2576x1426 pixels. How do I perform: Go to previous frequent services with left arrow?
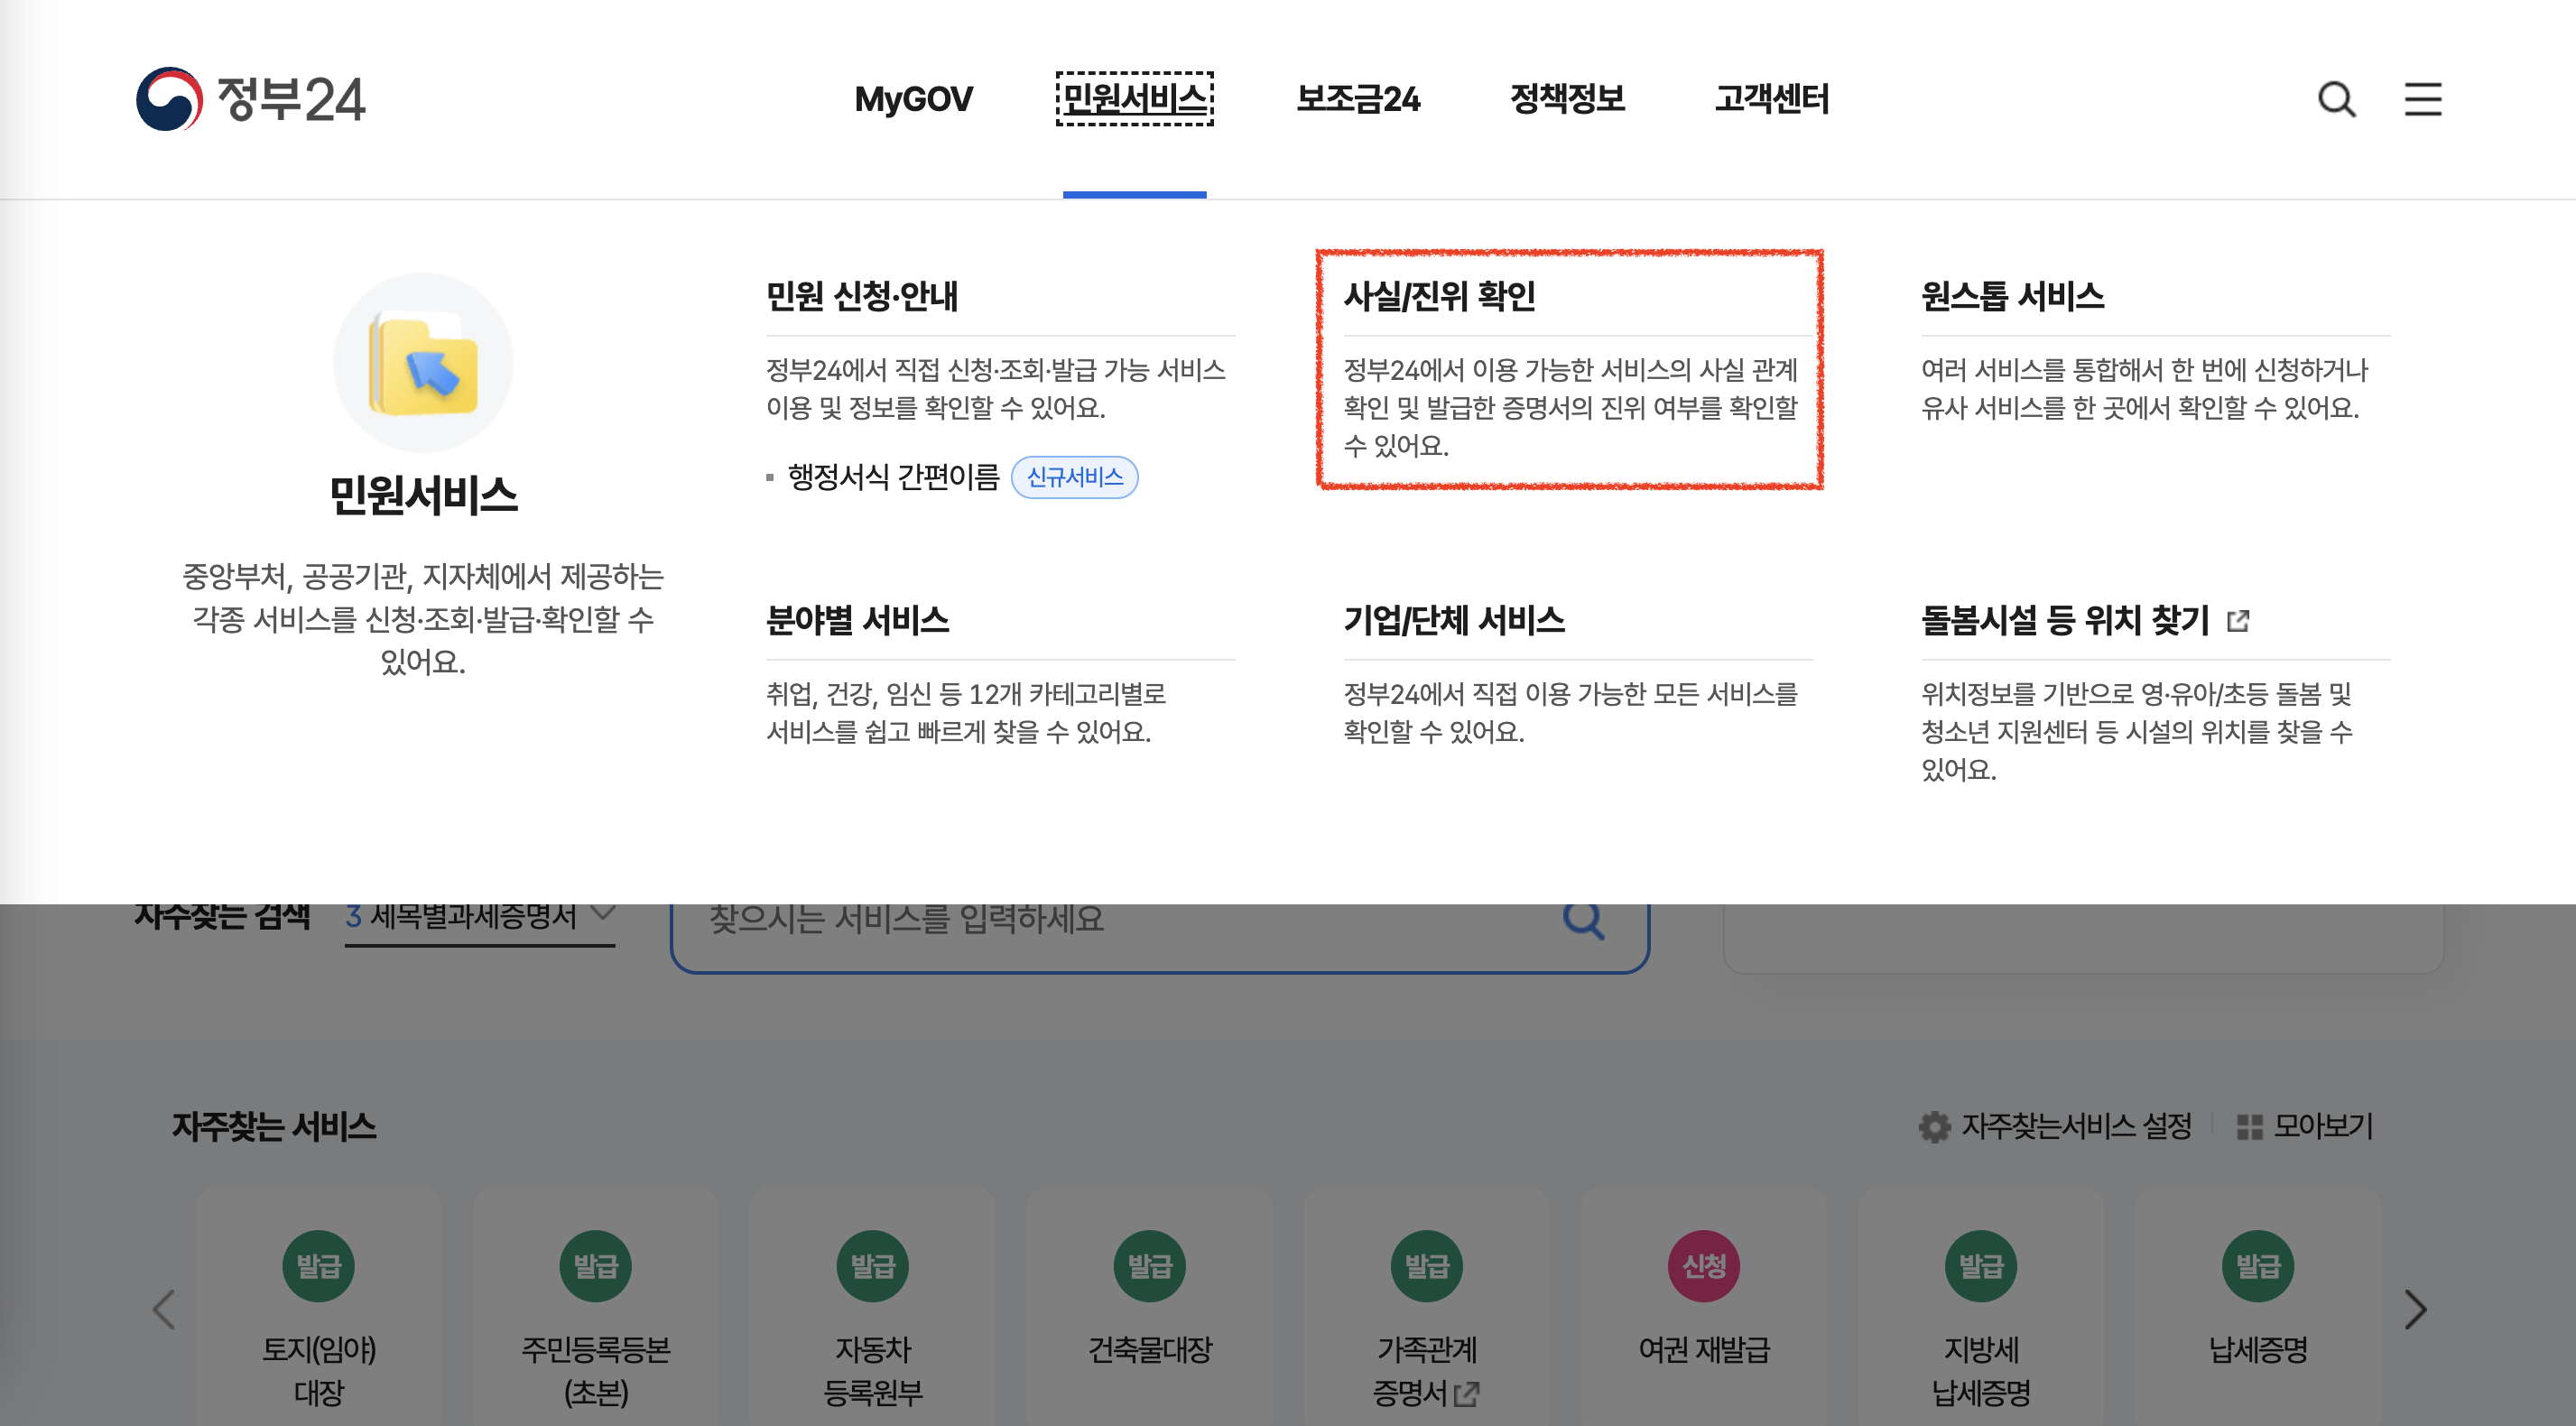coord(164,1309)
